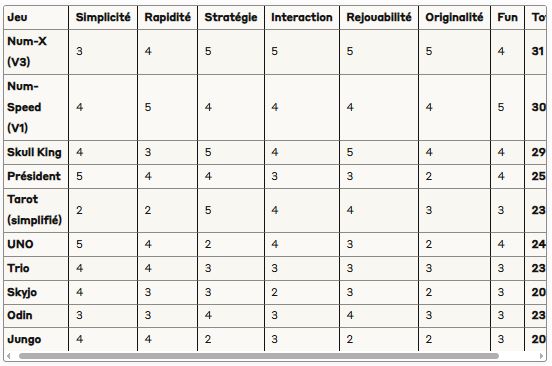Select the Skyjo row label
This screenshot has height=366, width=552.
click(22, 292)
